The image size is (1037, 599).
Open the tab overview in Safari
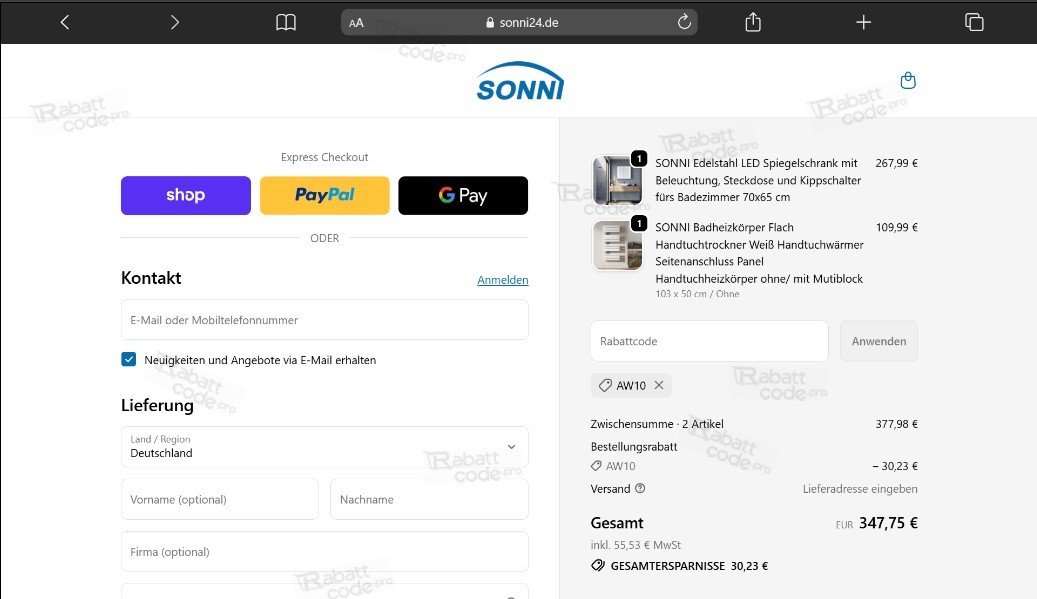(974, 21)
